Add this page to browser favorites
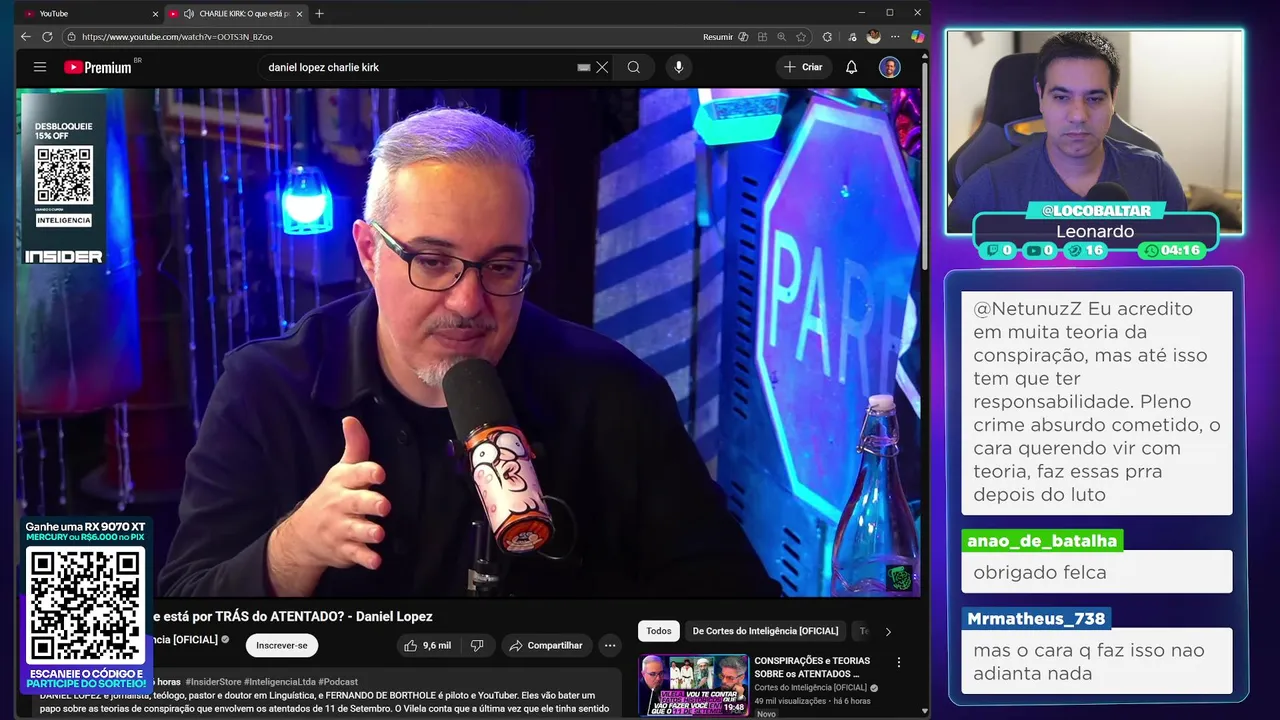Screen dimensions: 1280x720 point(801,37)
